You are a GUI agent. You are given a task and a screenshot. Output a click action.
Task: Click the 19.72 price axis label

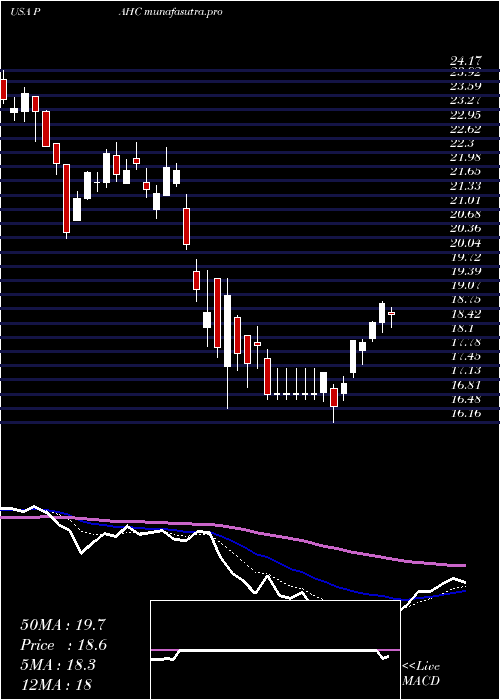(x=465, y=257)
